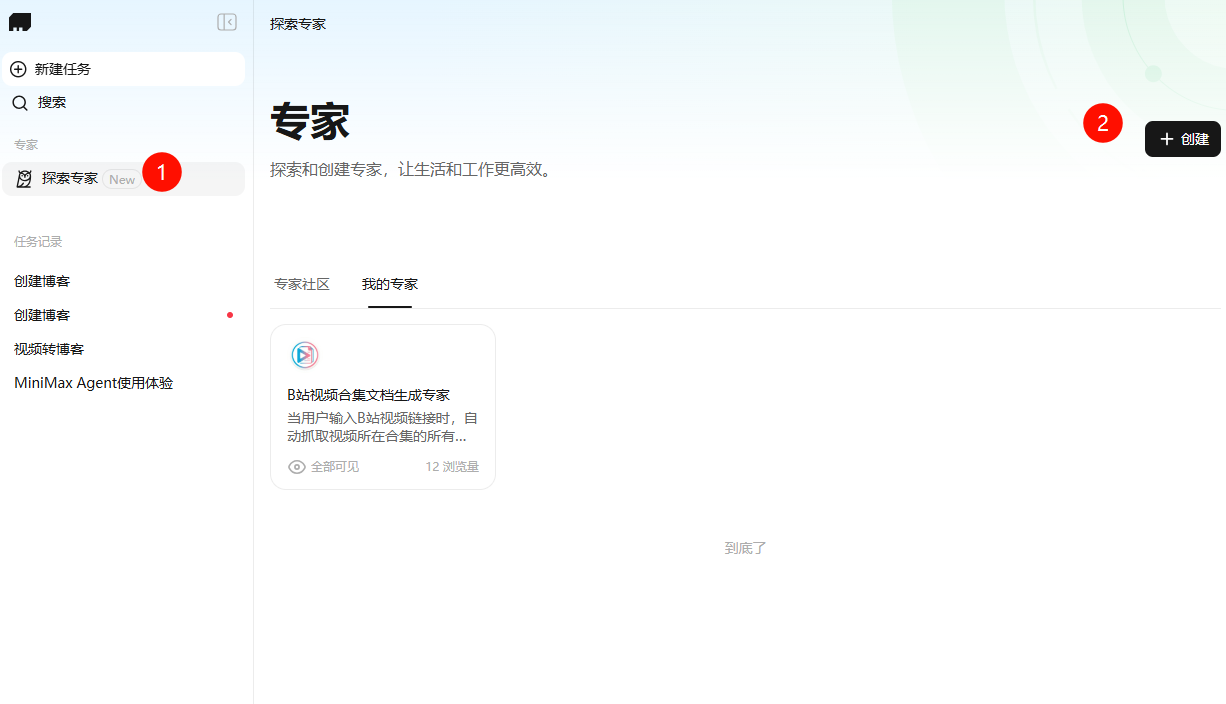Open the MiniMax Agent使用体验 task
Viewport: 1226px width, 704px height.
tap(93, 383)
